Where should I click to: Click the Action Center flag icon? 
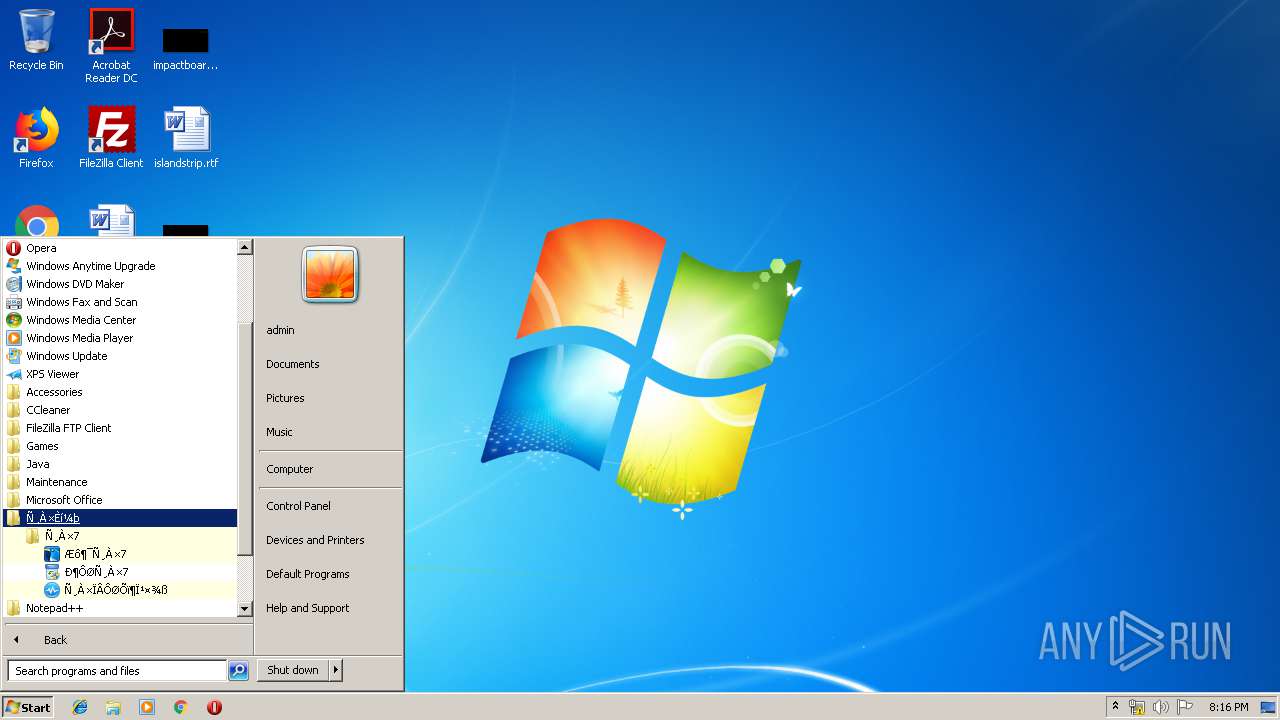1185,707
